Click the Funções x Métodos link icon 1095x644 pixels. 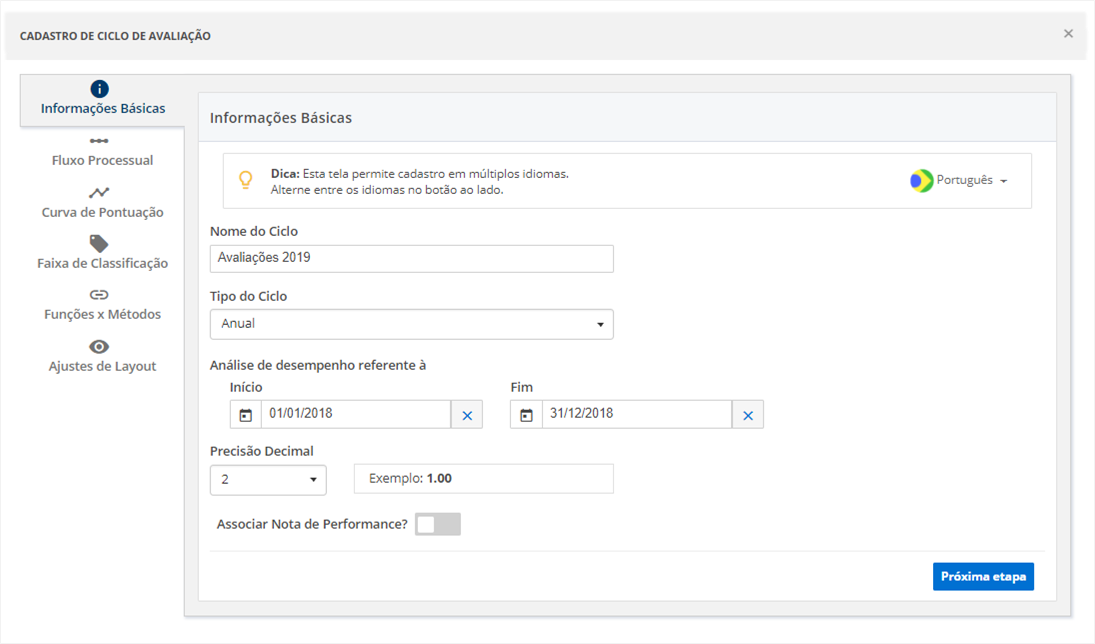(x=99, y=295)
